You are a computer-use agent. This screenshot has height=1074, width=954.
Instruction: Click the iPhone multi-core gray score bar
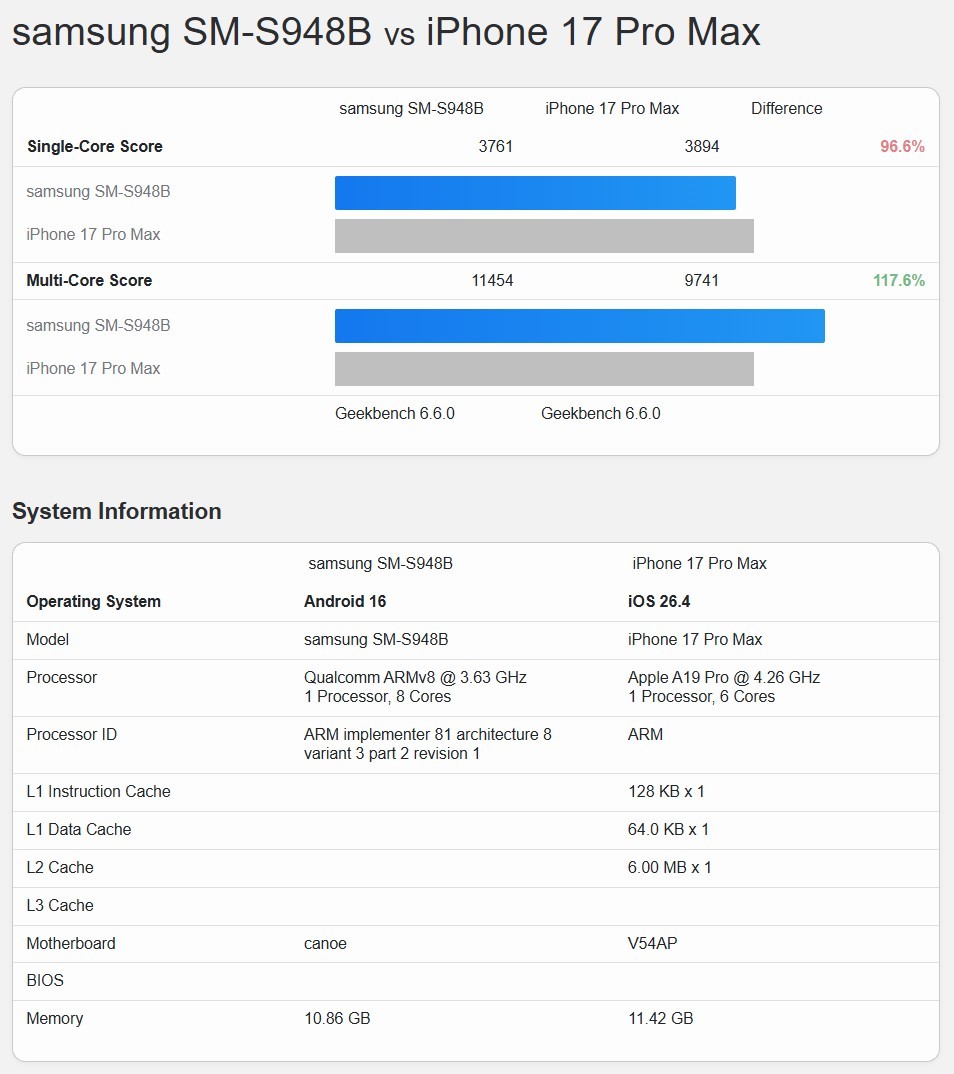click(544, 368)
